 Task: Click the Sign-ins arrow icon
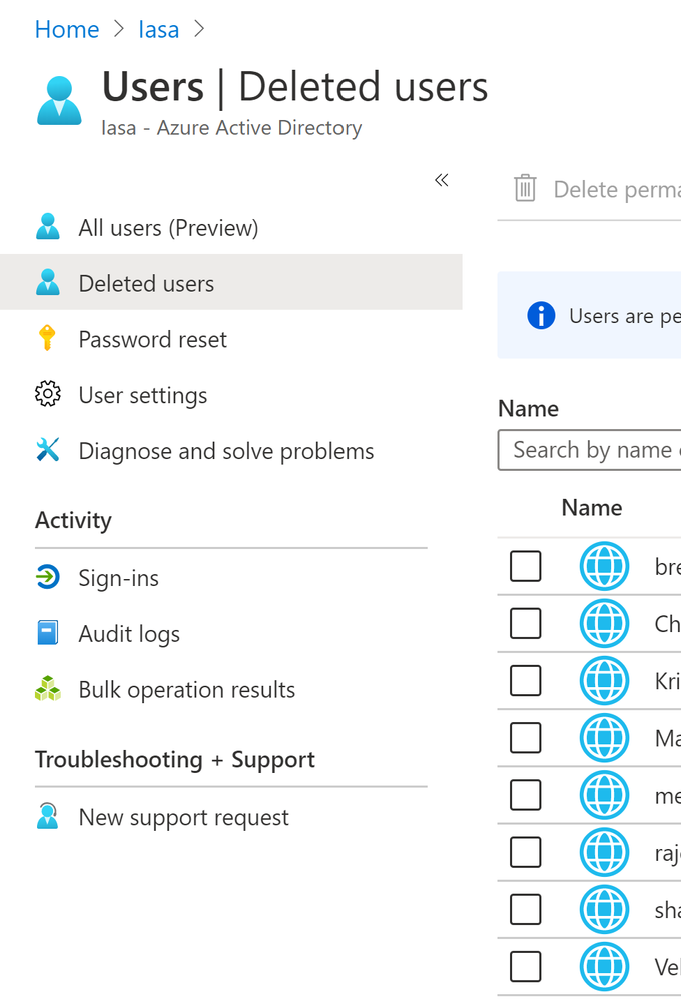click(x=48, y=577)
